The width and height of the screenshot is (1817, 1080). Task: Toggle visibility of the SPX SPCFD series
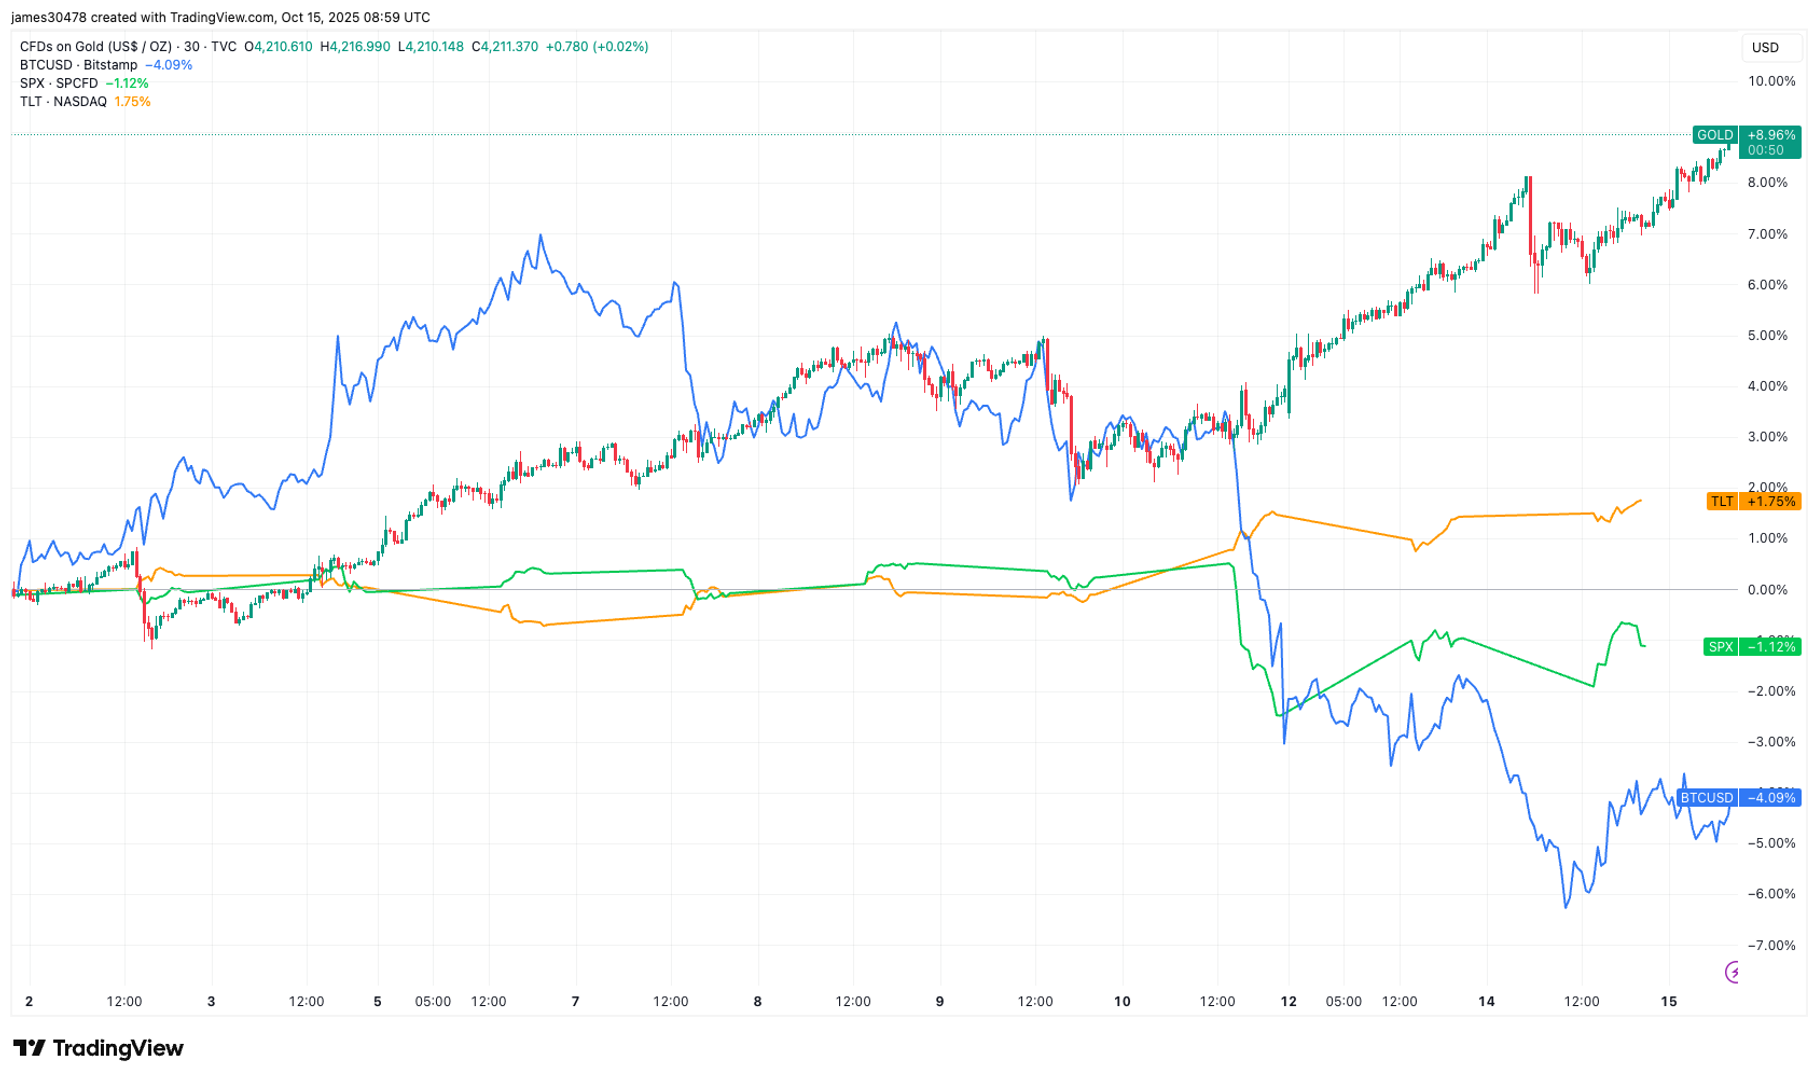click(58, 83)
